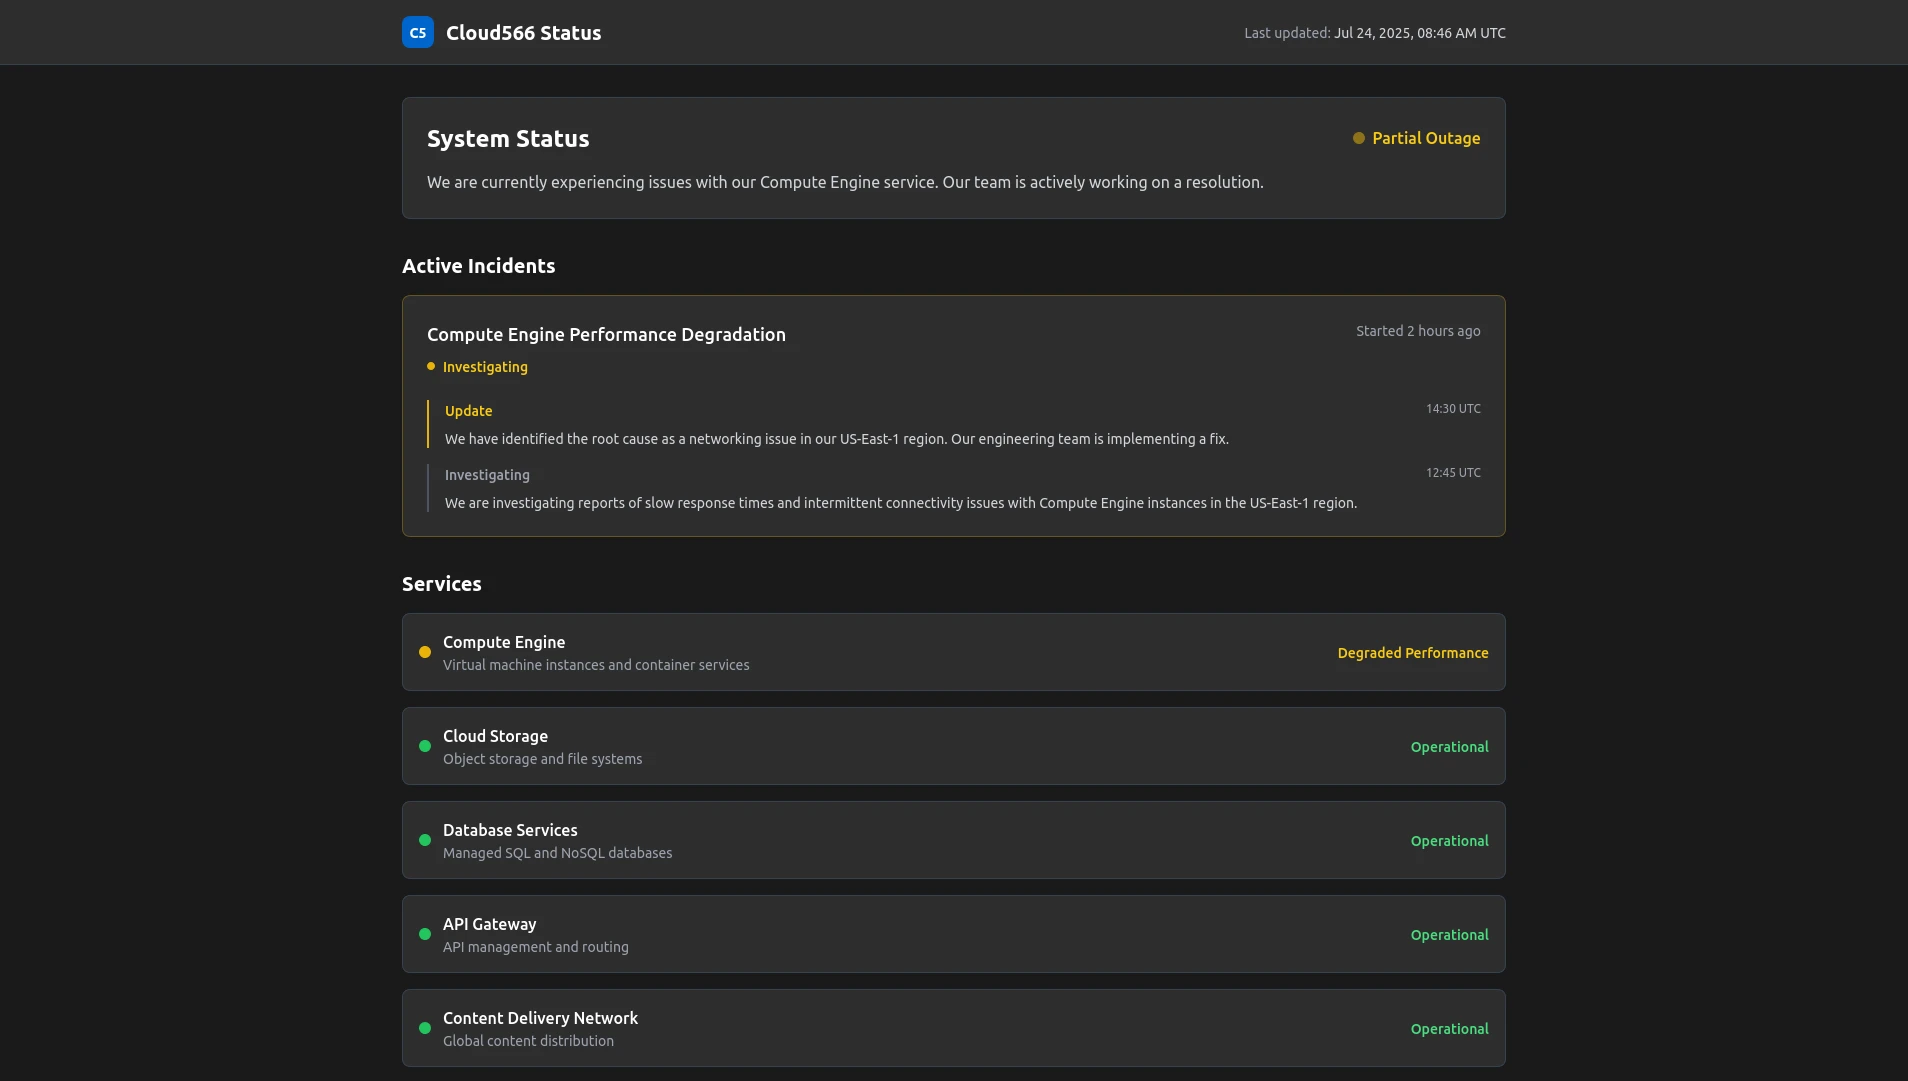Click the Database Services service name

tap(510, 830)
